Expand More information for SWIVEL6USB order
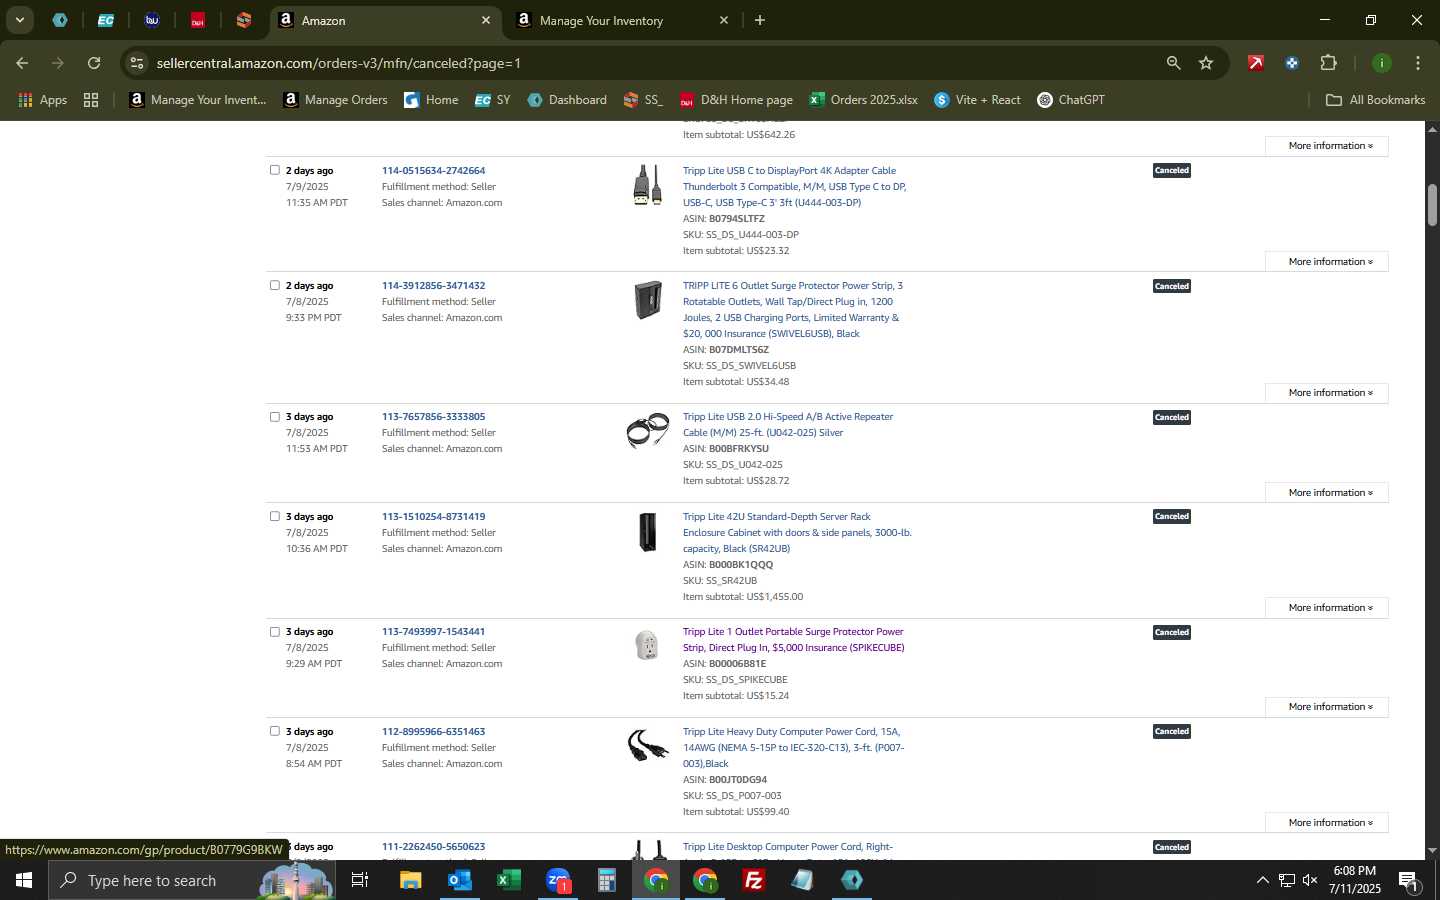This screenshot has width=1440, height=900. click(x=1326, y=392)
